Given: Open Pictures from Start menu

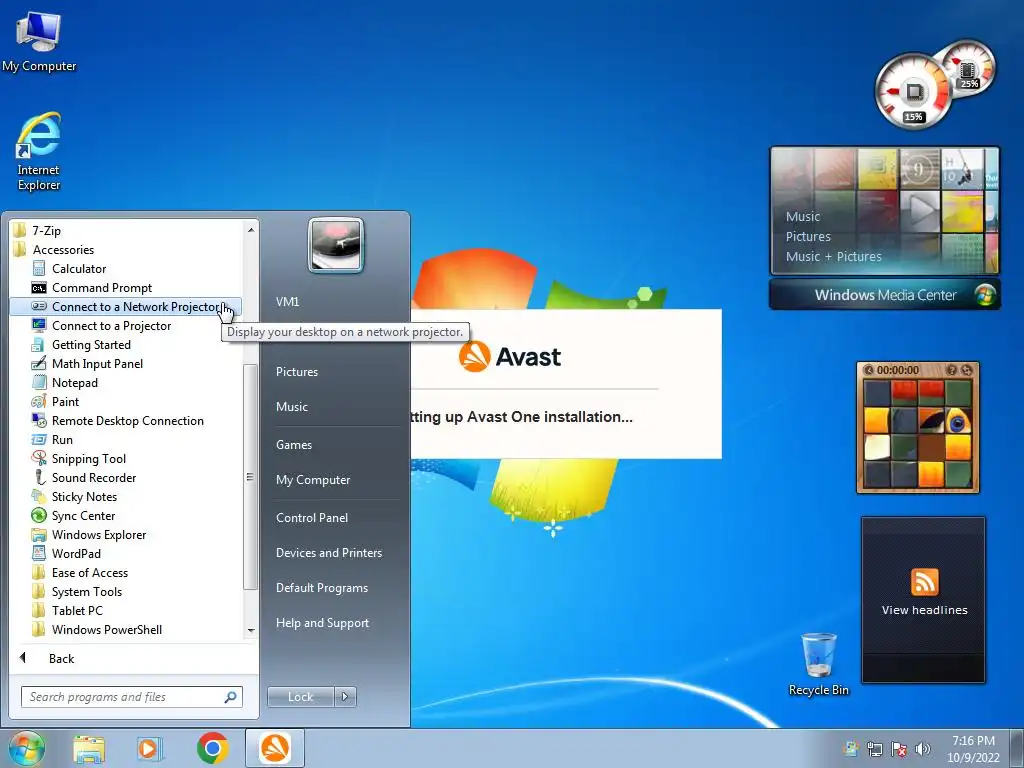Looking at the screenshot, I should [296, 372].
